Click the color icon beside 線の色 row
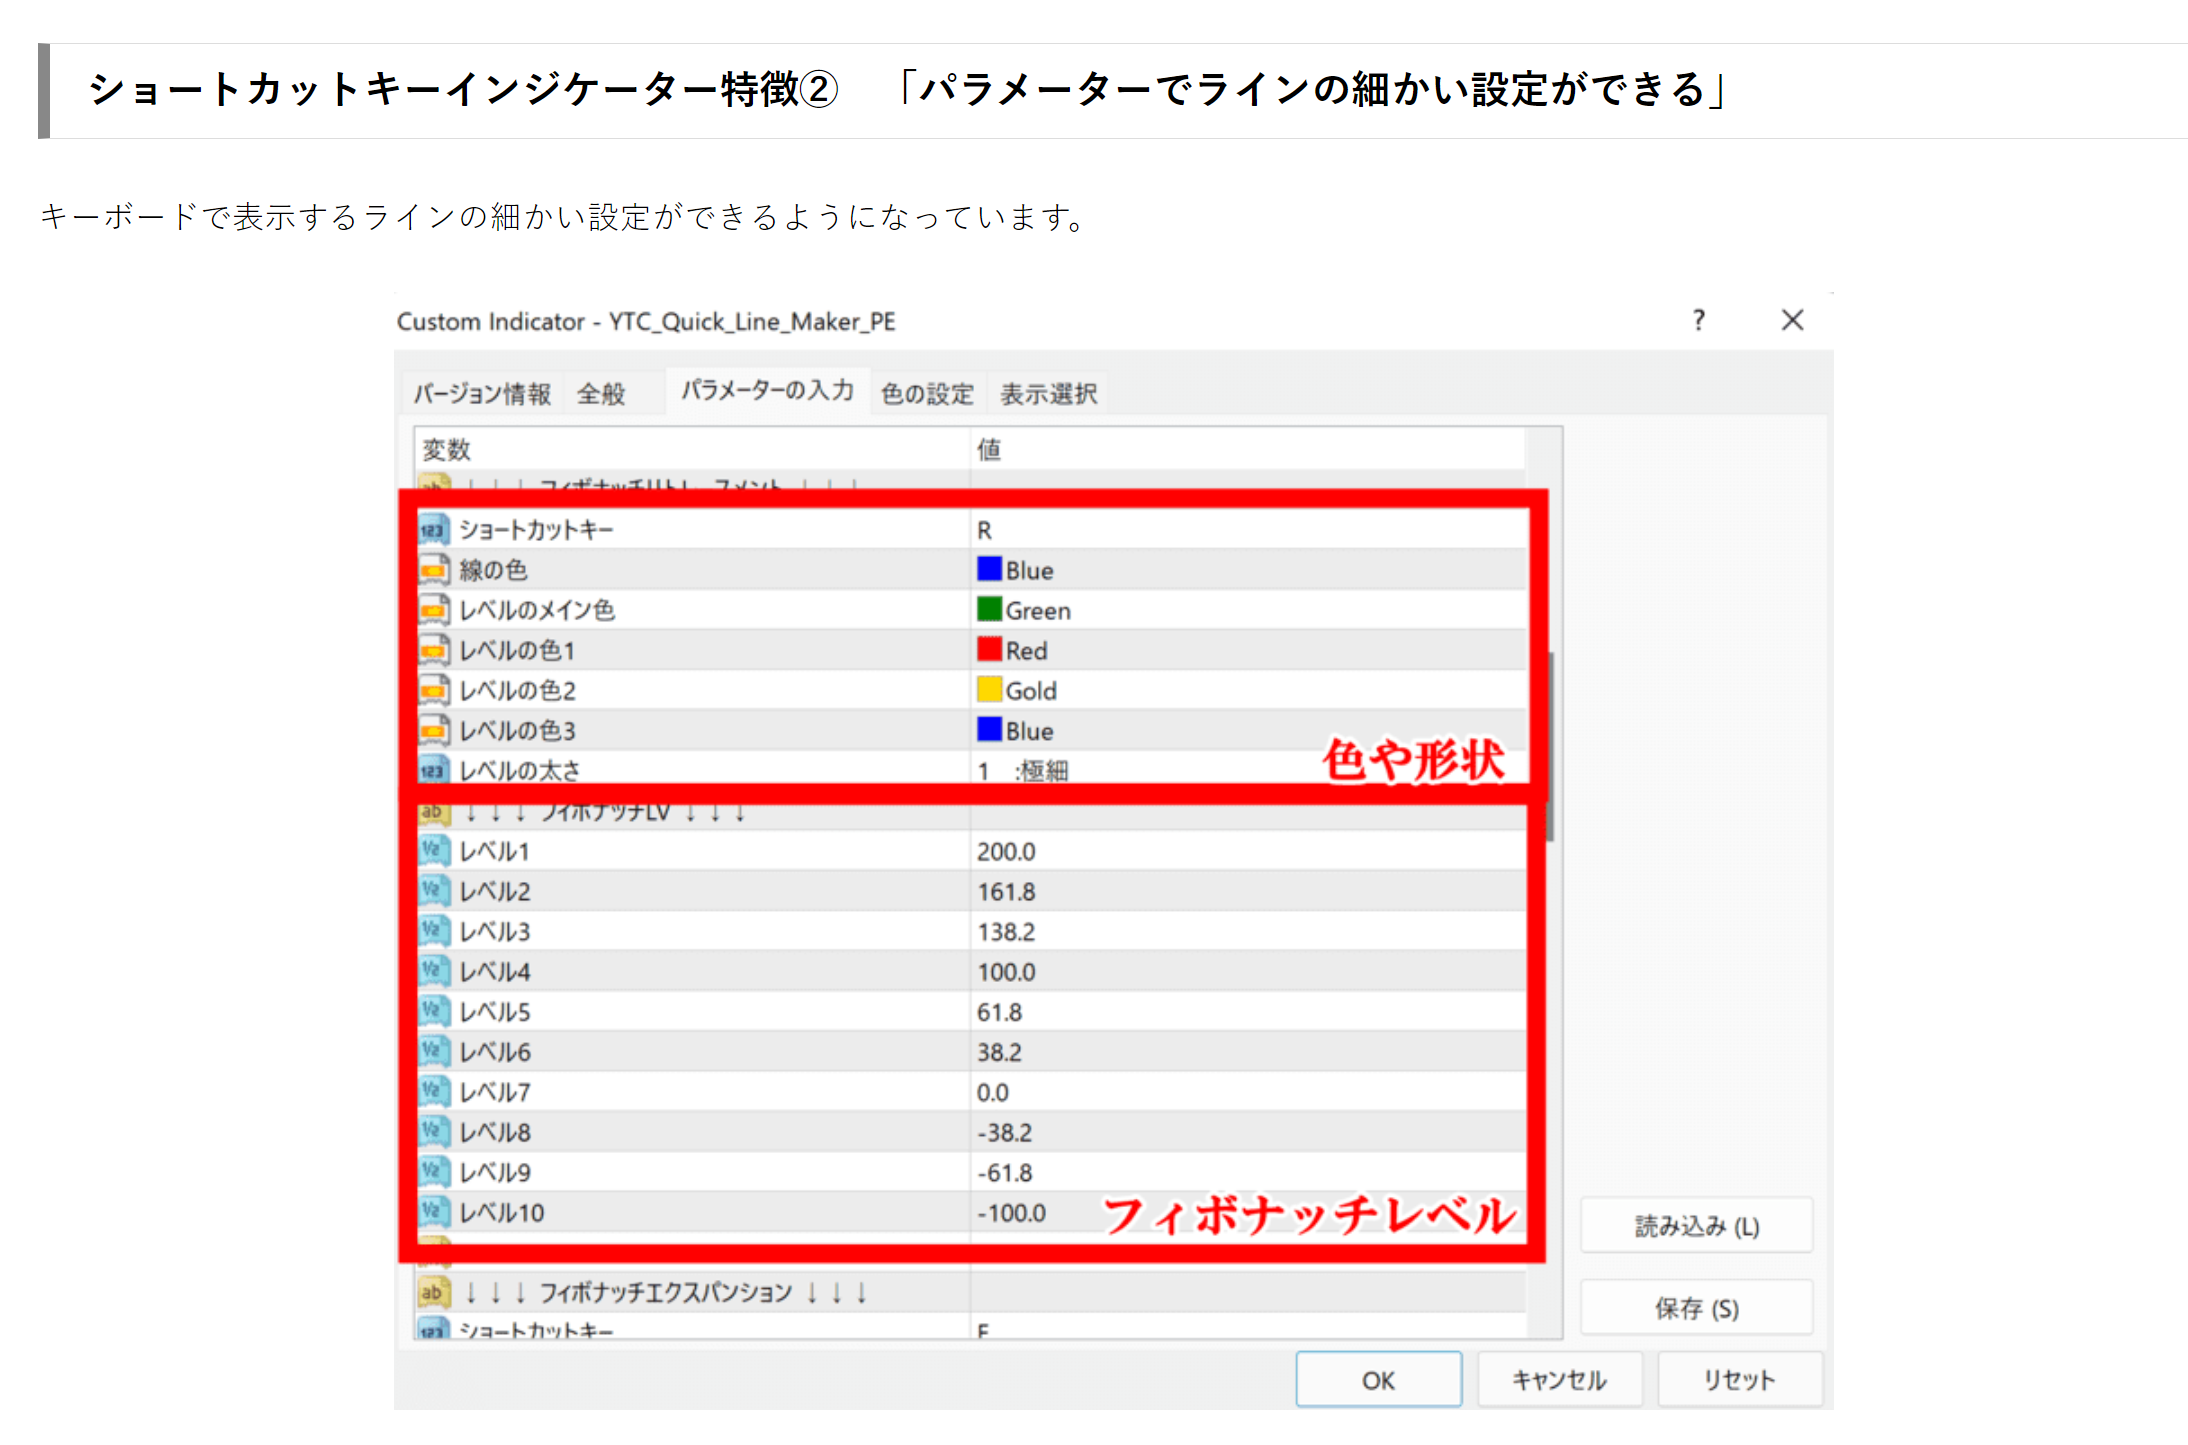The height and width of the screenshot is (1445, 2188). click(x=433, y=570)
